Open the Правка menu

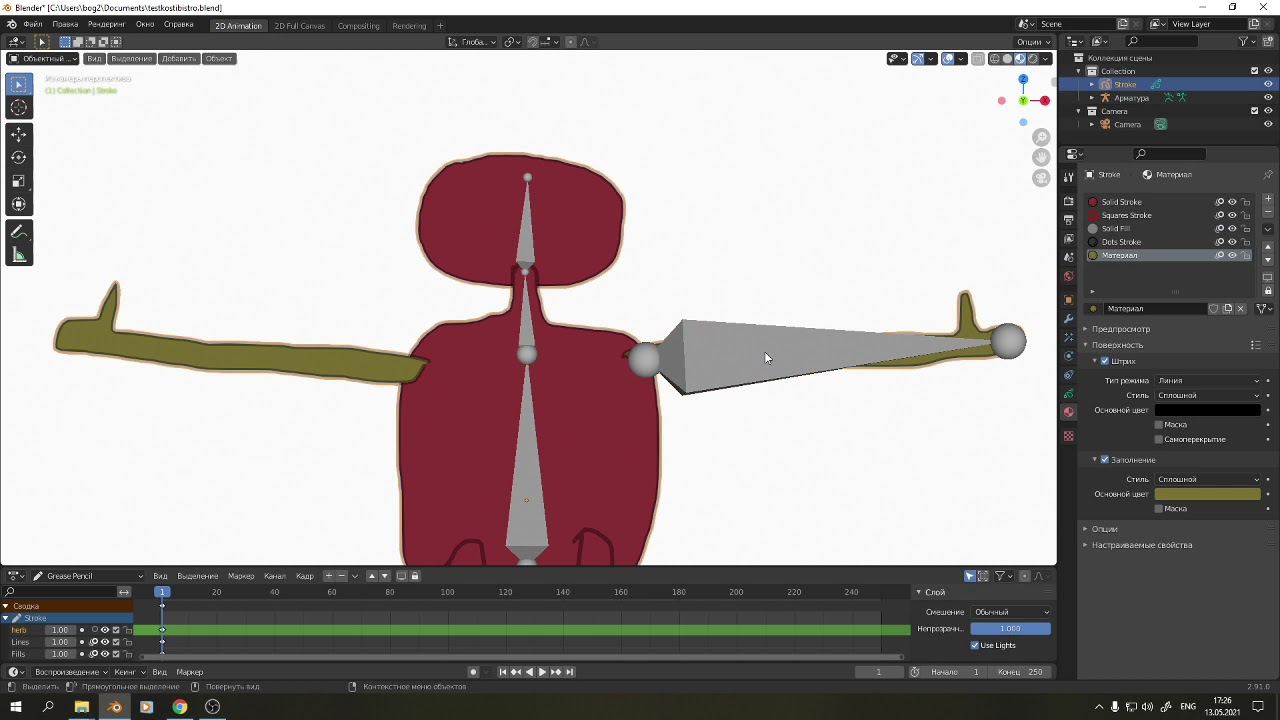point(65,24)
